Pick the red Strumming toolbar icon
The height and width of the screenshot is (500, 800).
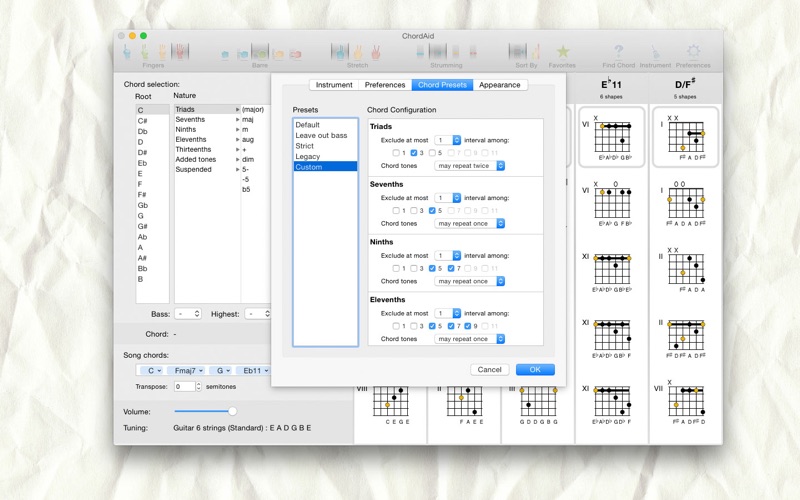point(473,52)
